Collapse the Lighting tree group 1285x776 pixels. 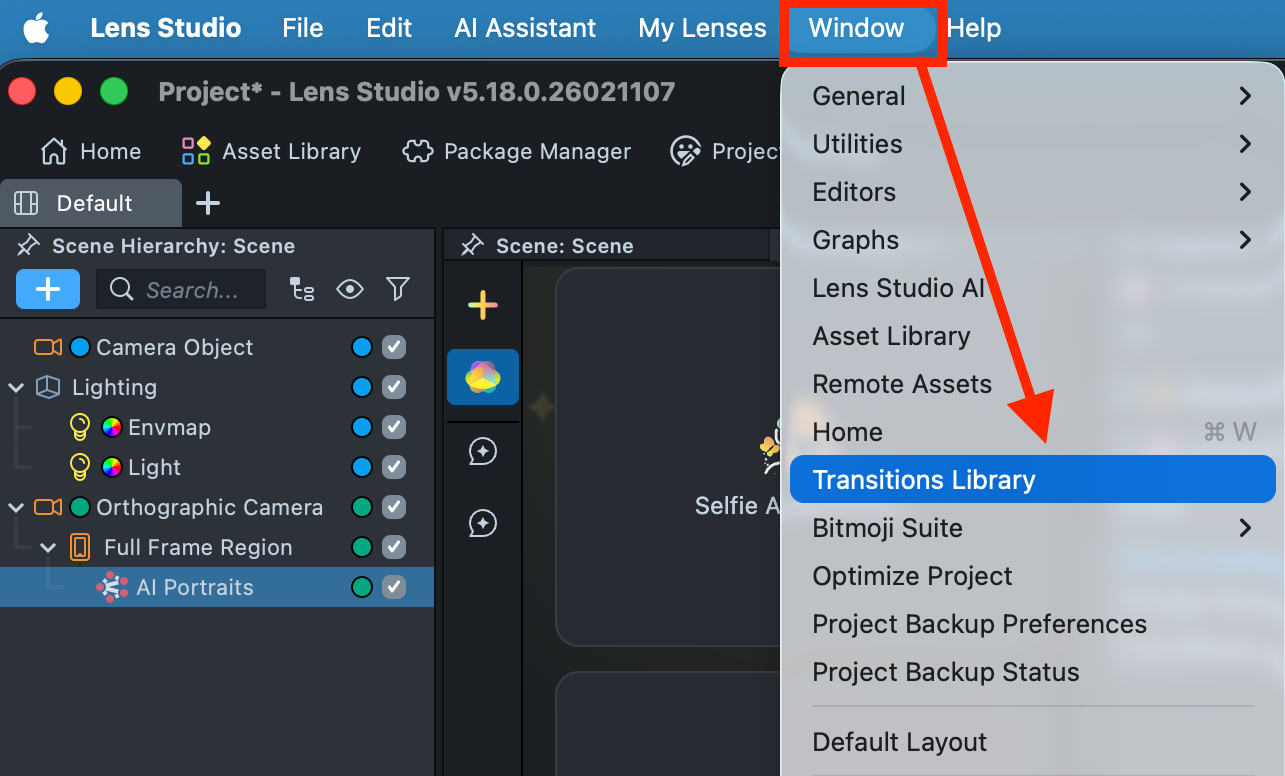[x=16, y=387]
